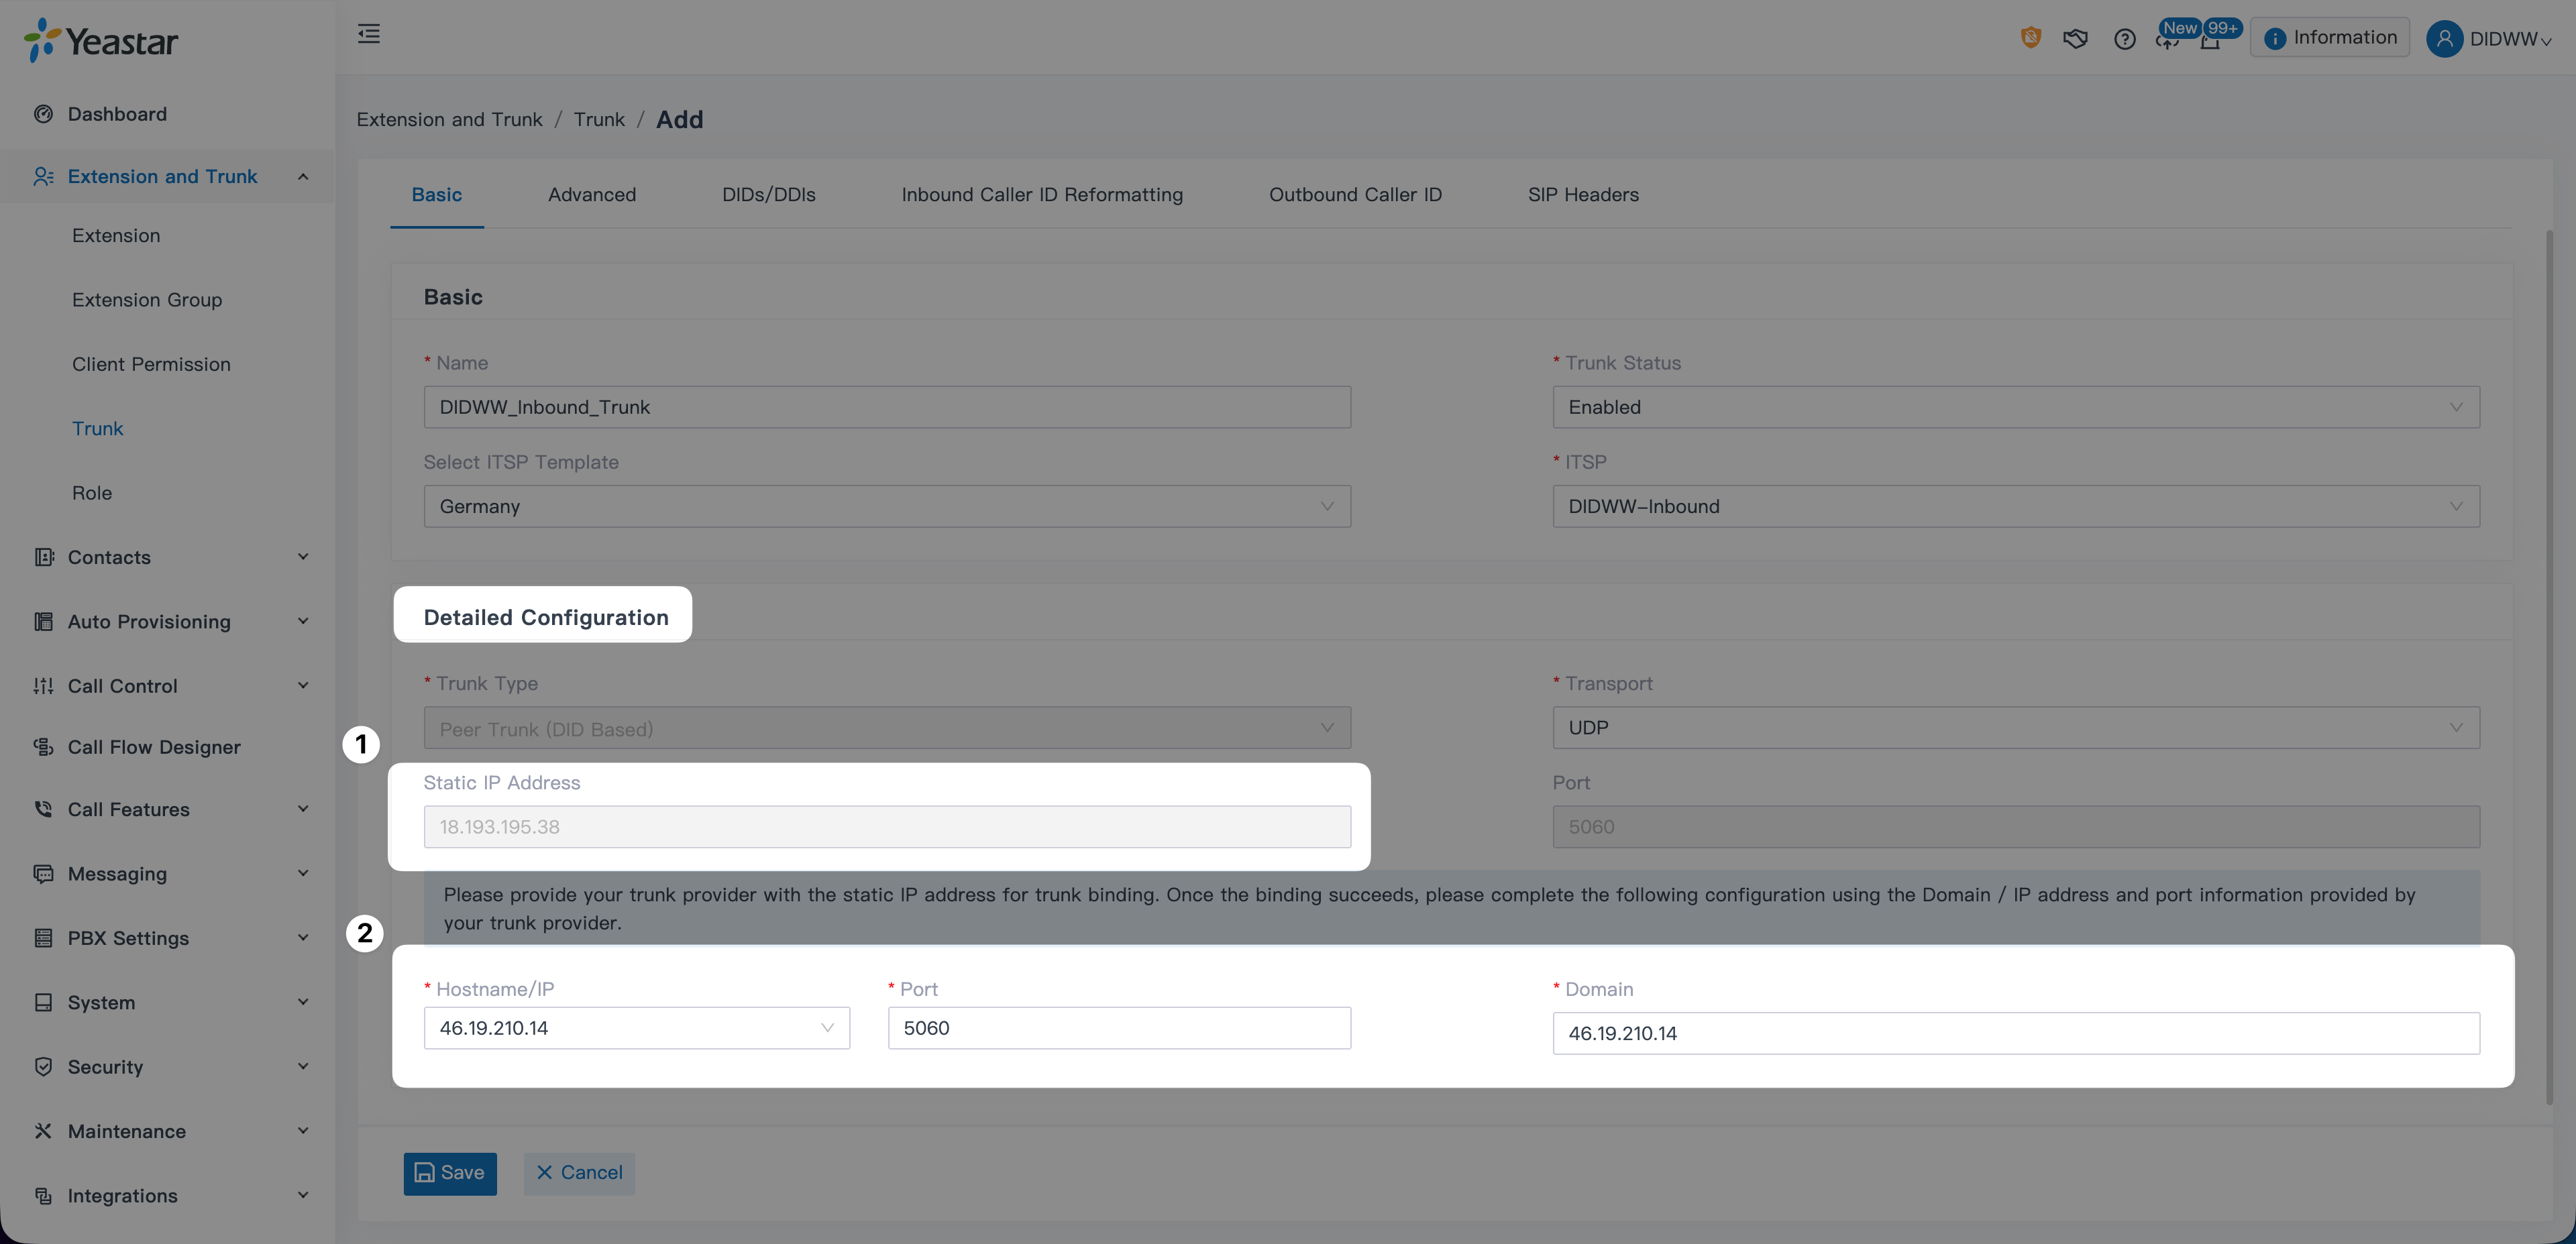Collapse the sidebar with hamburger icon

click(x=368, y=34)
